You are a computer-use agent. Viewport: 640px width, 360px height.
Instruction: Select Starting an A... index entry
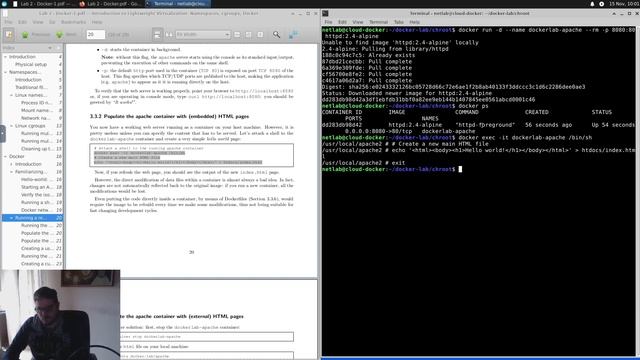coord(37,187)
